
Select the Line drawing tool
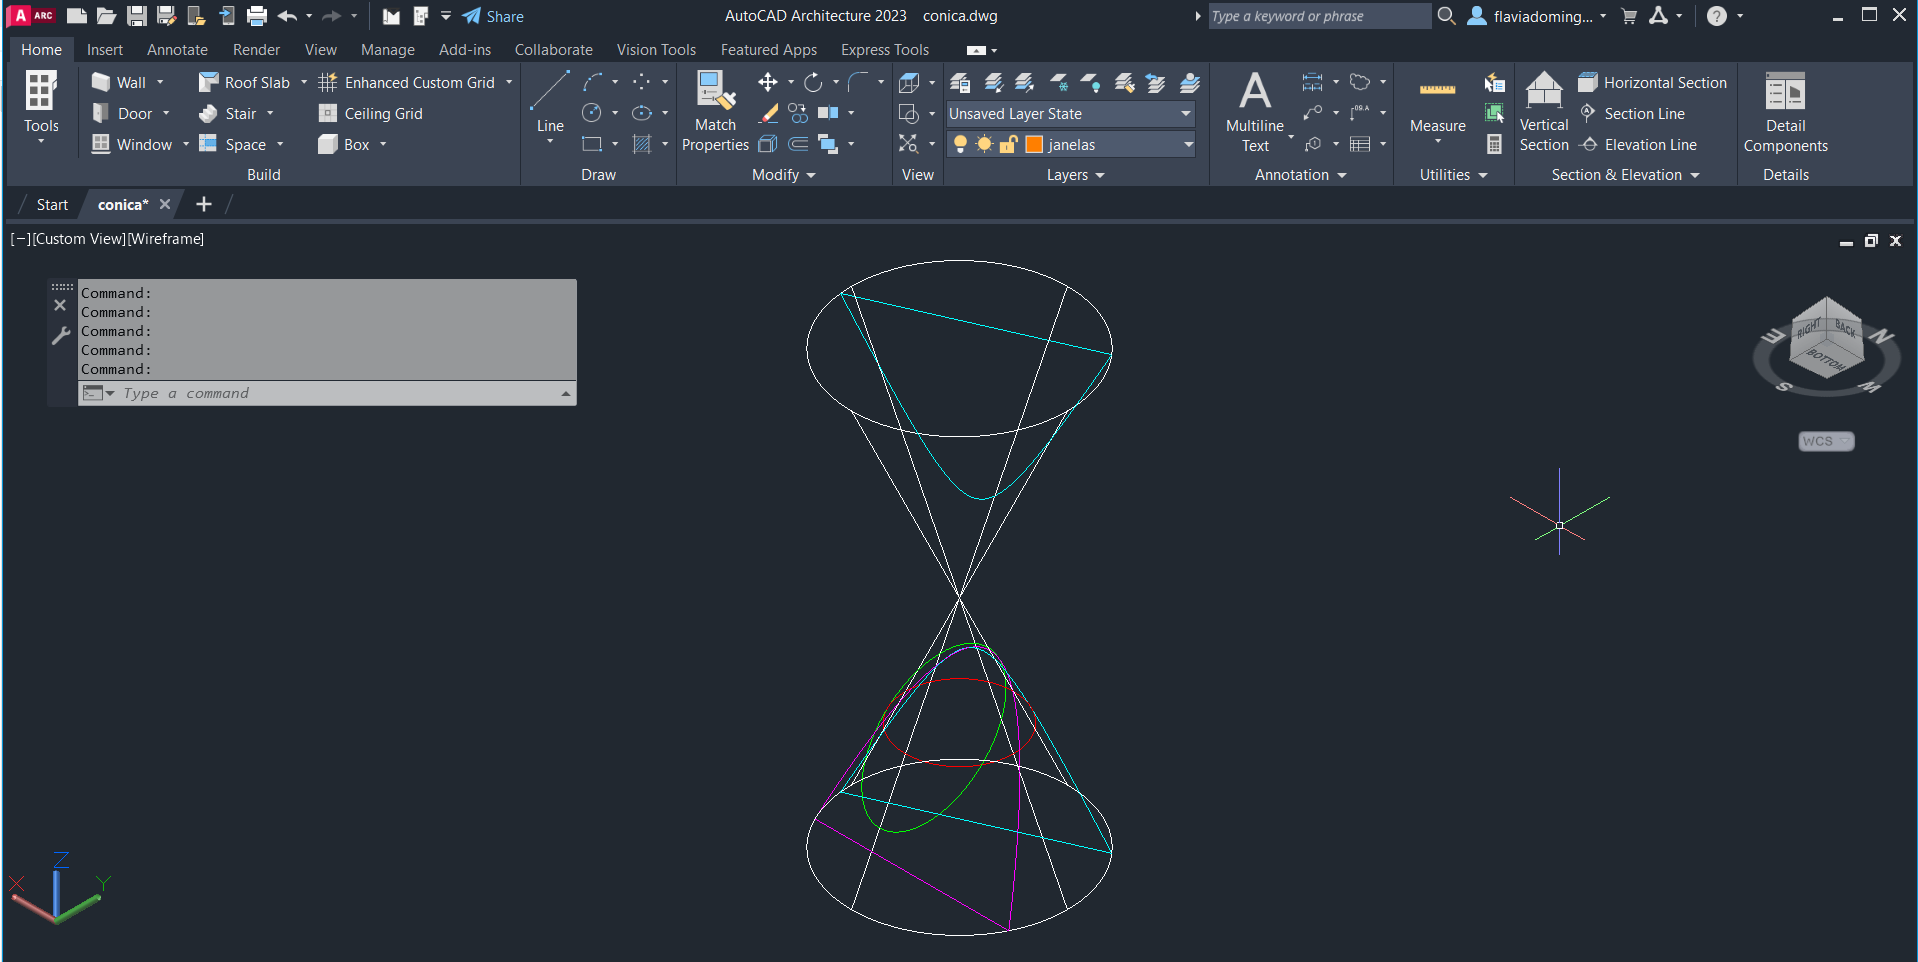[549, 103]
